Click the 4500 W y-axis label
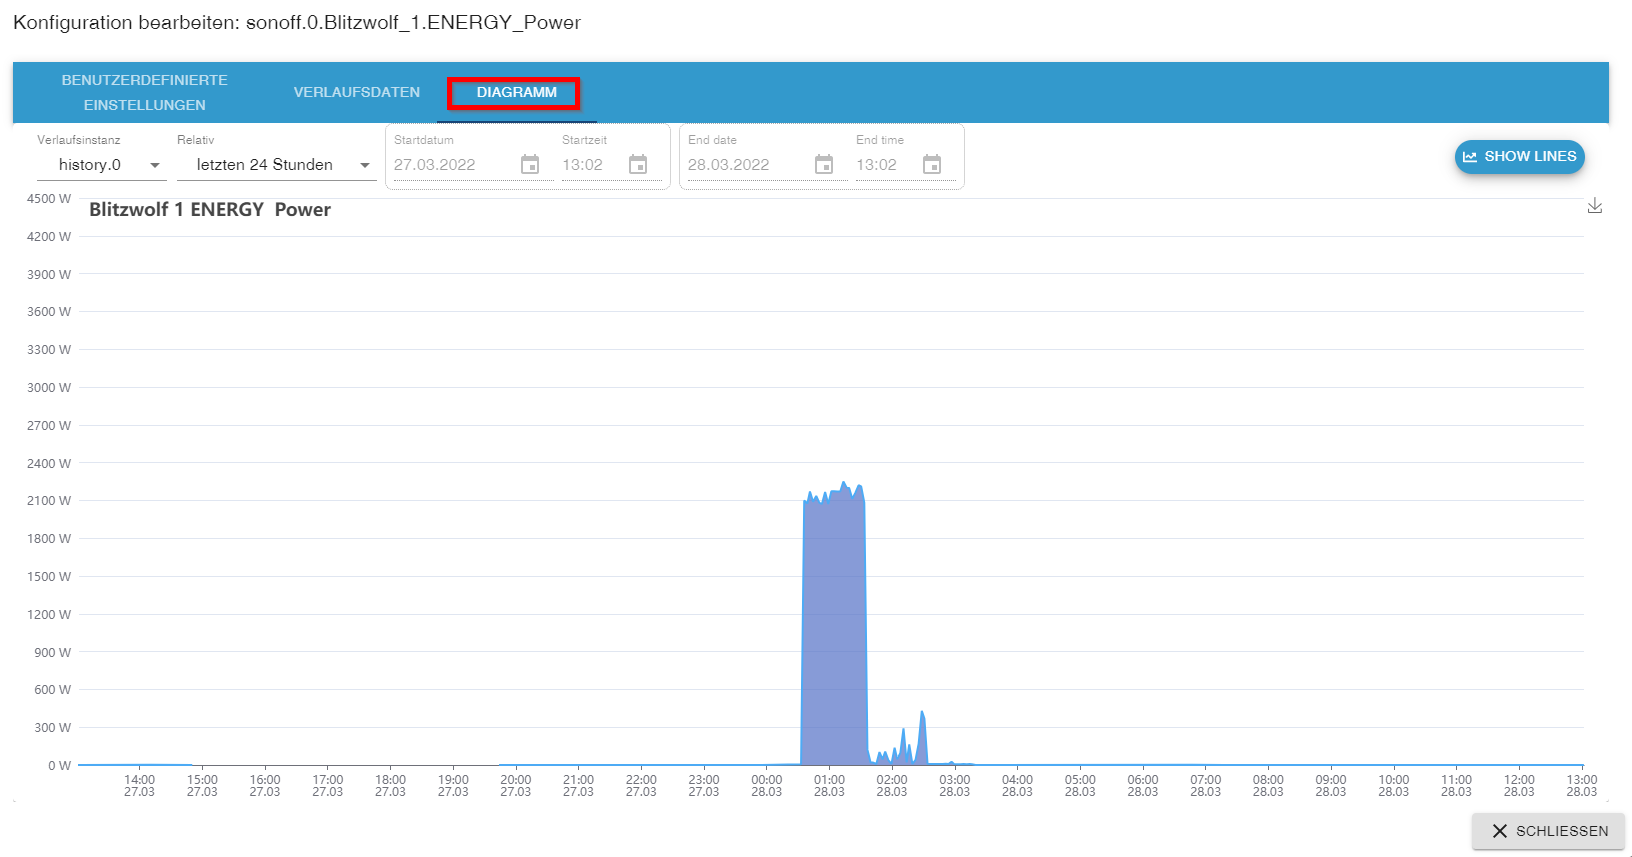 (49, 199)
